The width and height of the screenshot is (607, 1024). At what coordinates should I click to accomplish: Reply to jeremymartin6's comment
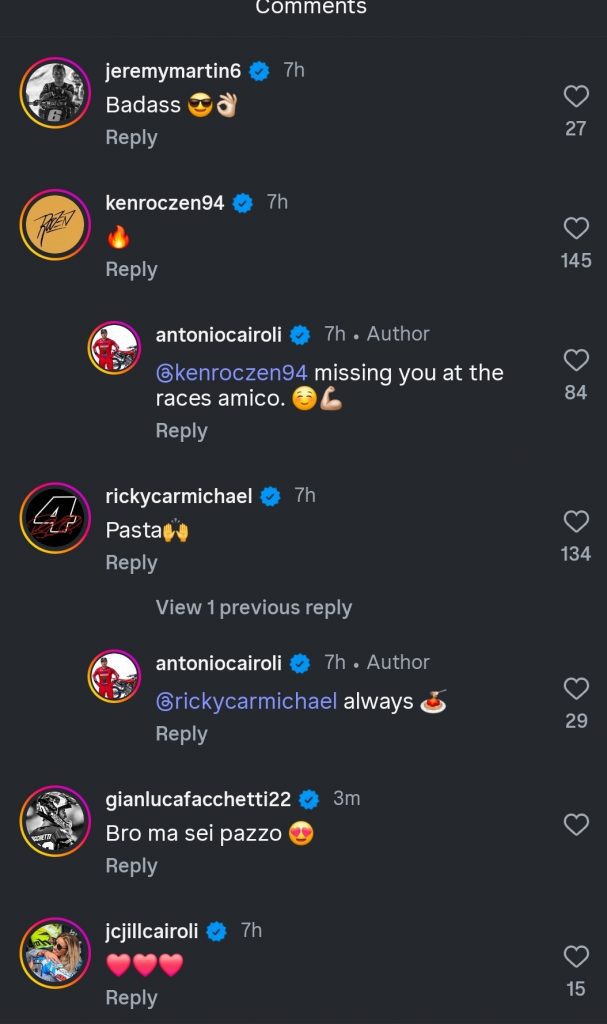tap(131, 138)
